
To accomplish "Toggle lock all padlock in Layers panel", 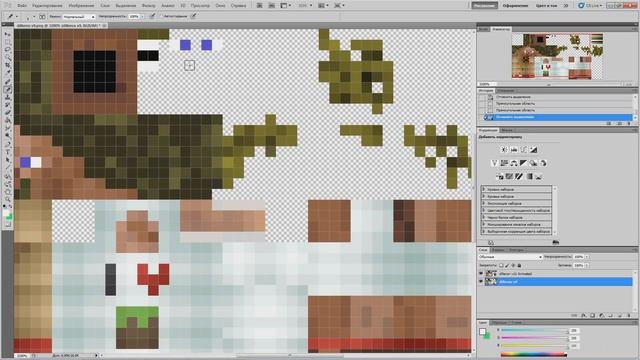I will pos(519,265).
